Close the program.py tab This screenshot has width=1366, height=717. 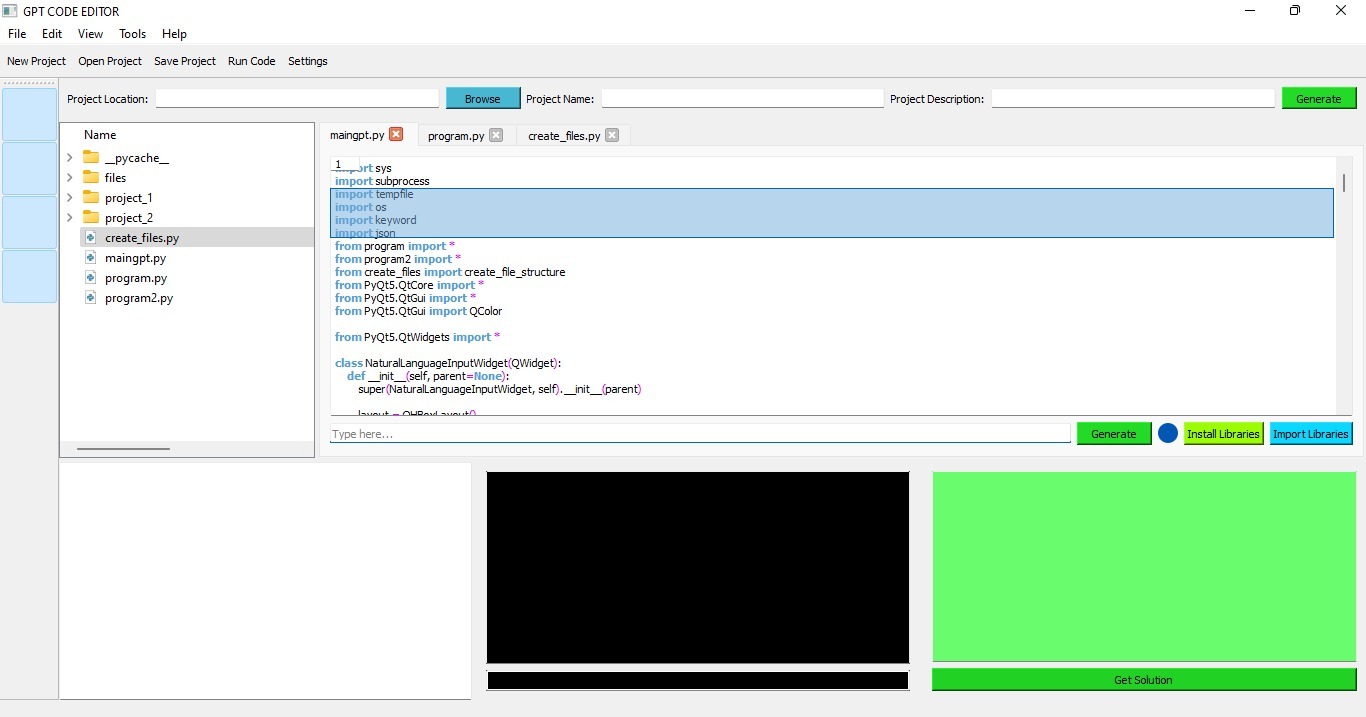click(x=496, y=135)
